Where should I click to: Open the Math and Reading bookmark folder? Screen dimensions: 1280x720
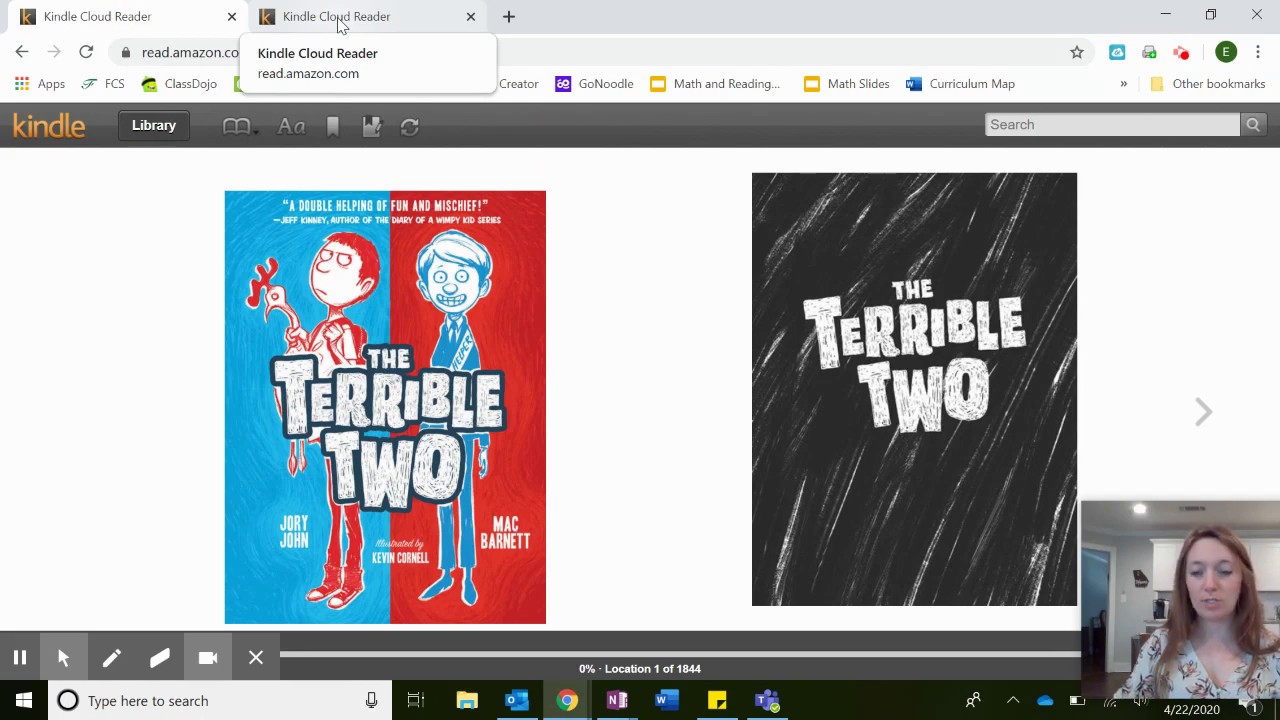pos(715,84)
